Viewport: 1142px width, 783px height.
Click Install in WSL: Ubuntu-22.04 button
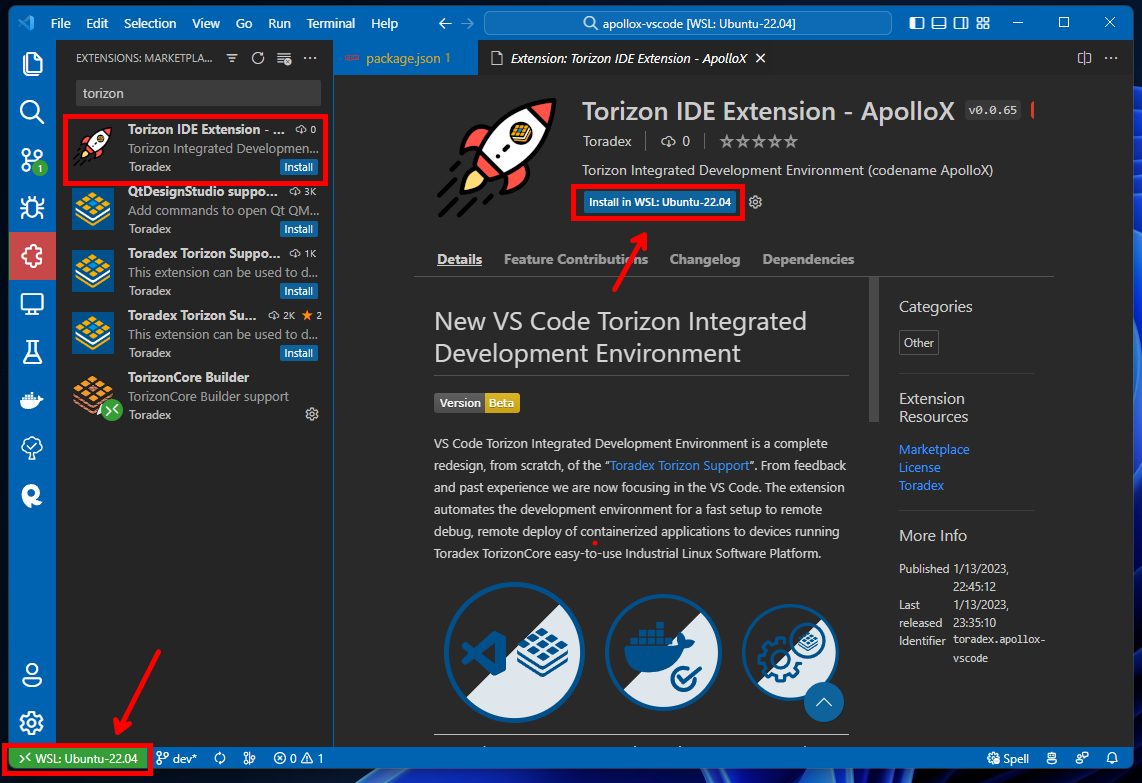pos(659,202)
